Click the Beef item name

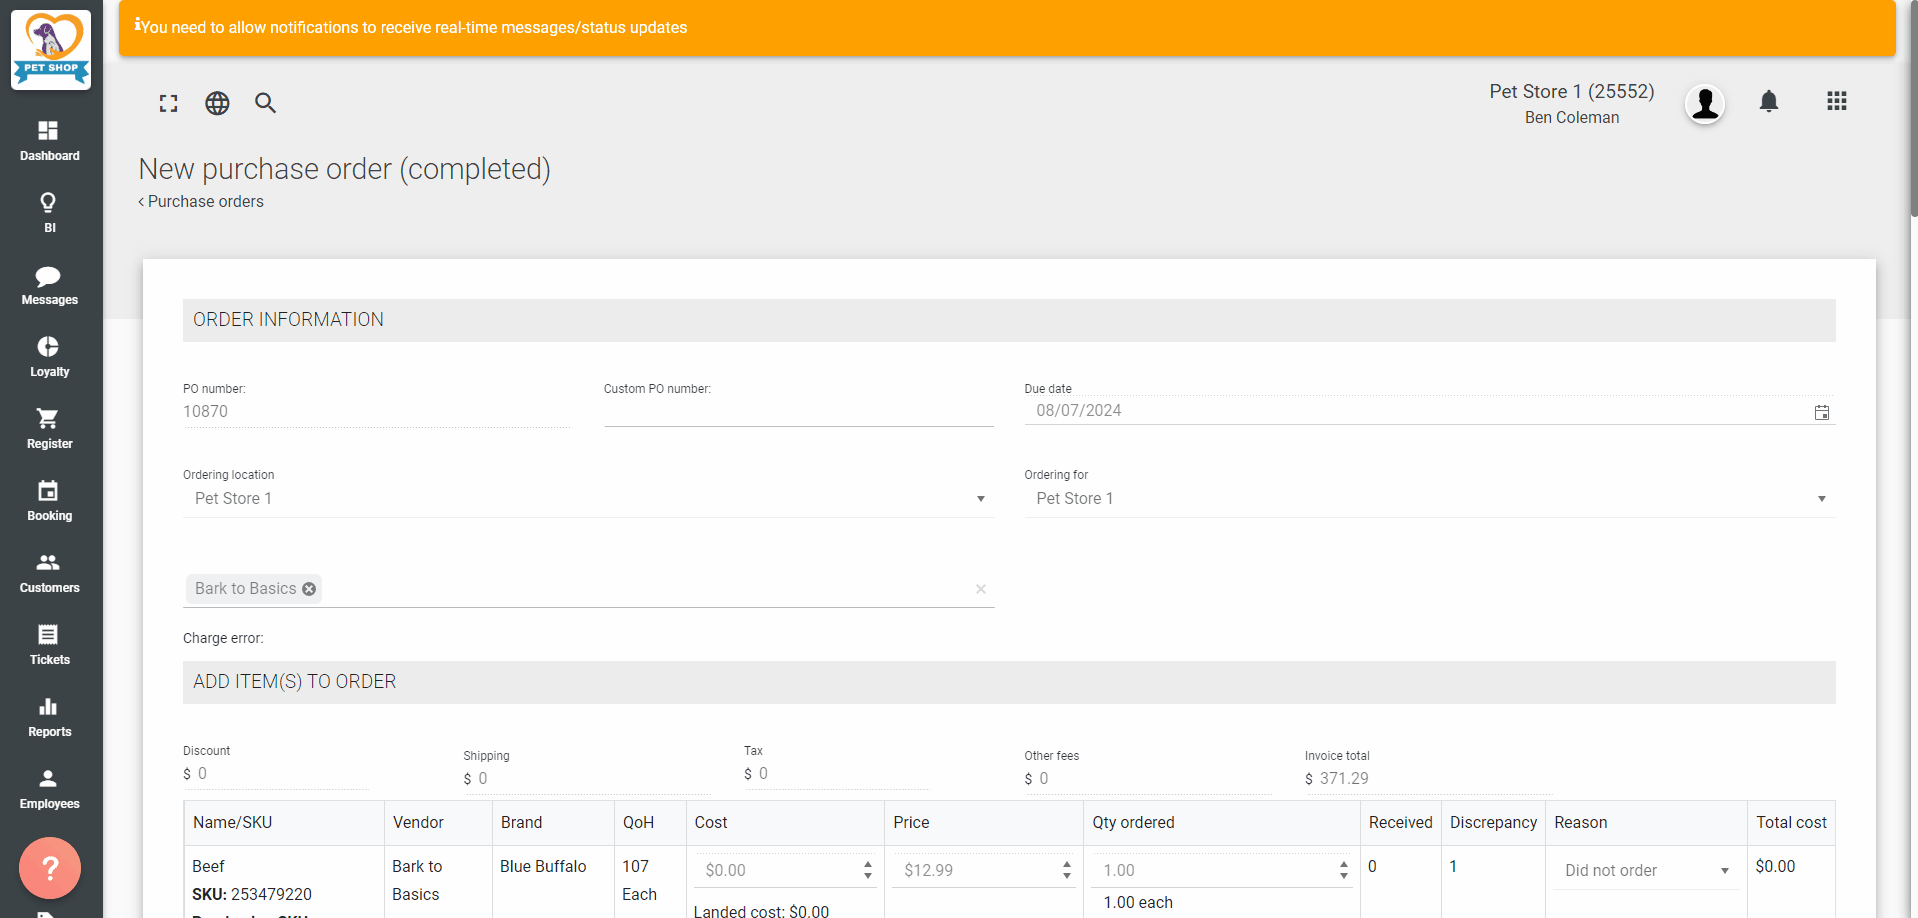tap(209, 867)
